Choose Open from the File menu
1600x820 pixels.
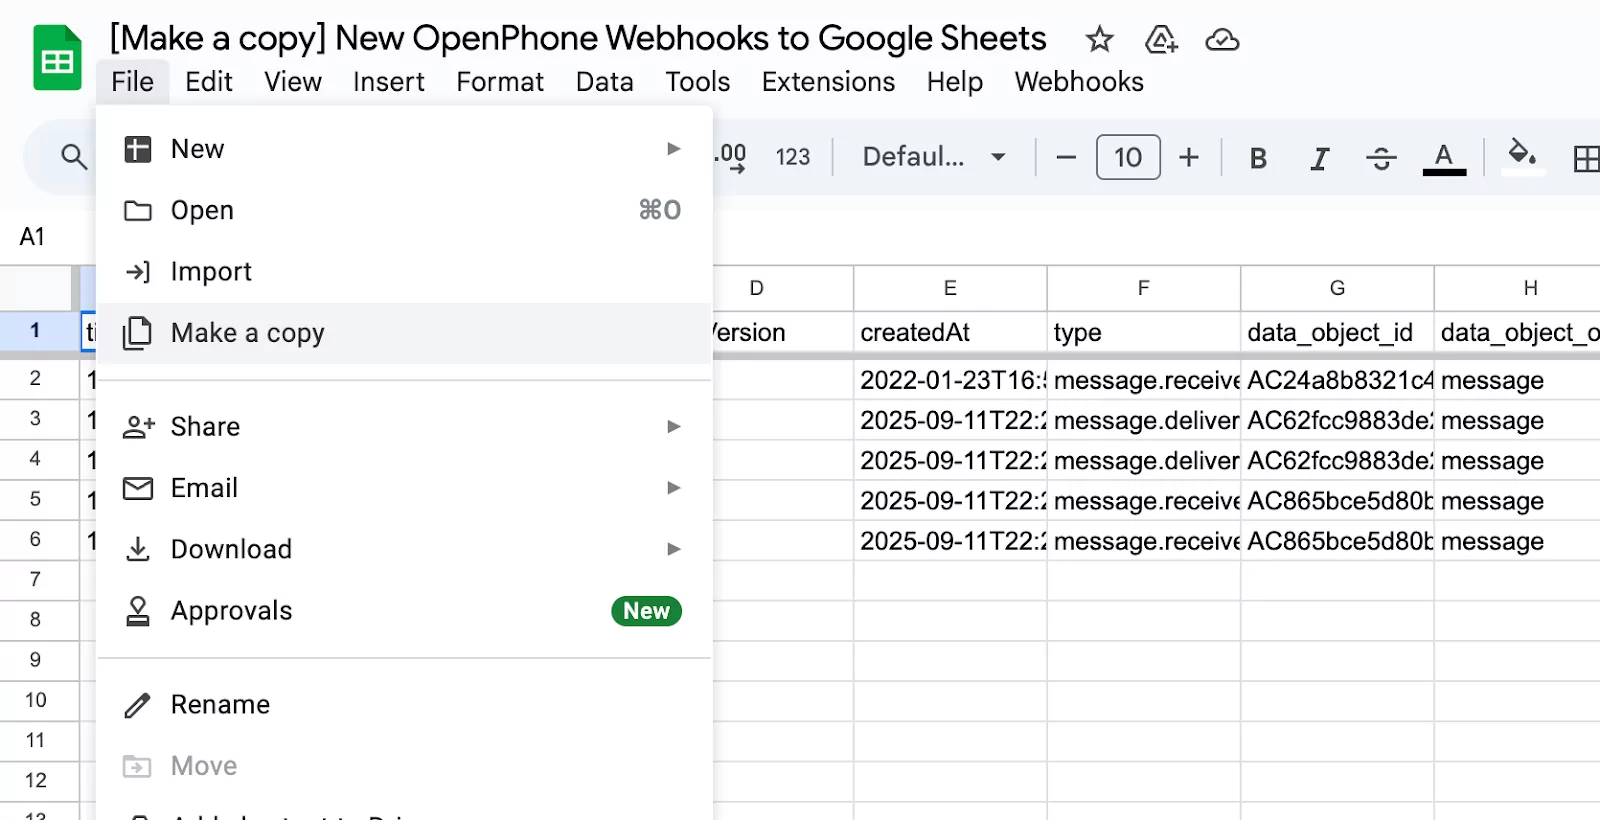tap(404, 211)
